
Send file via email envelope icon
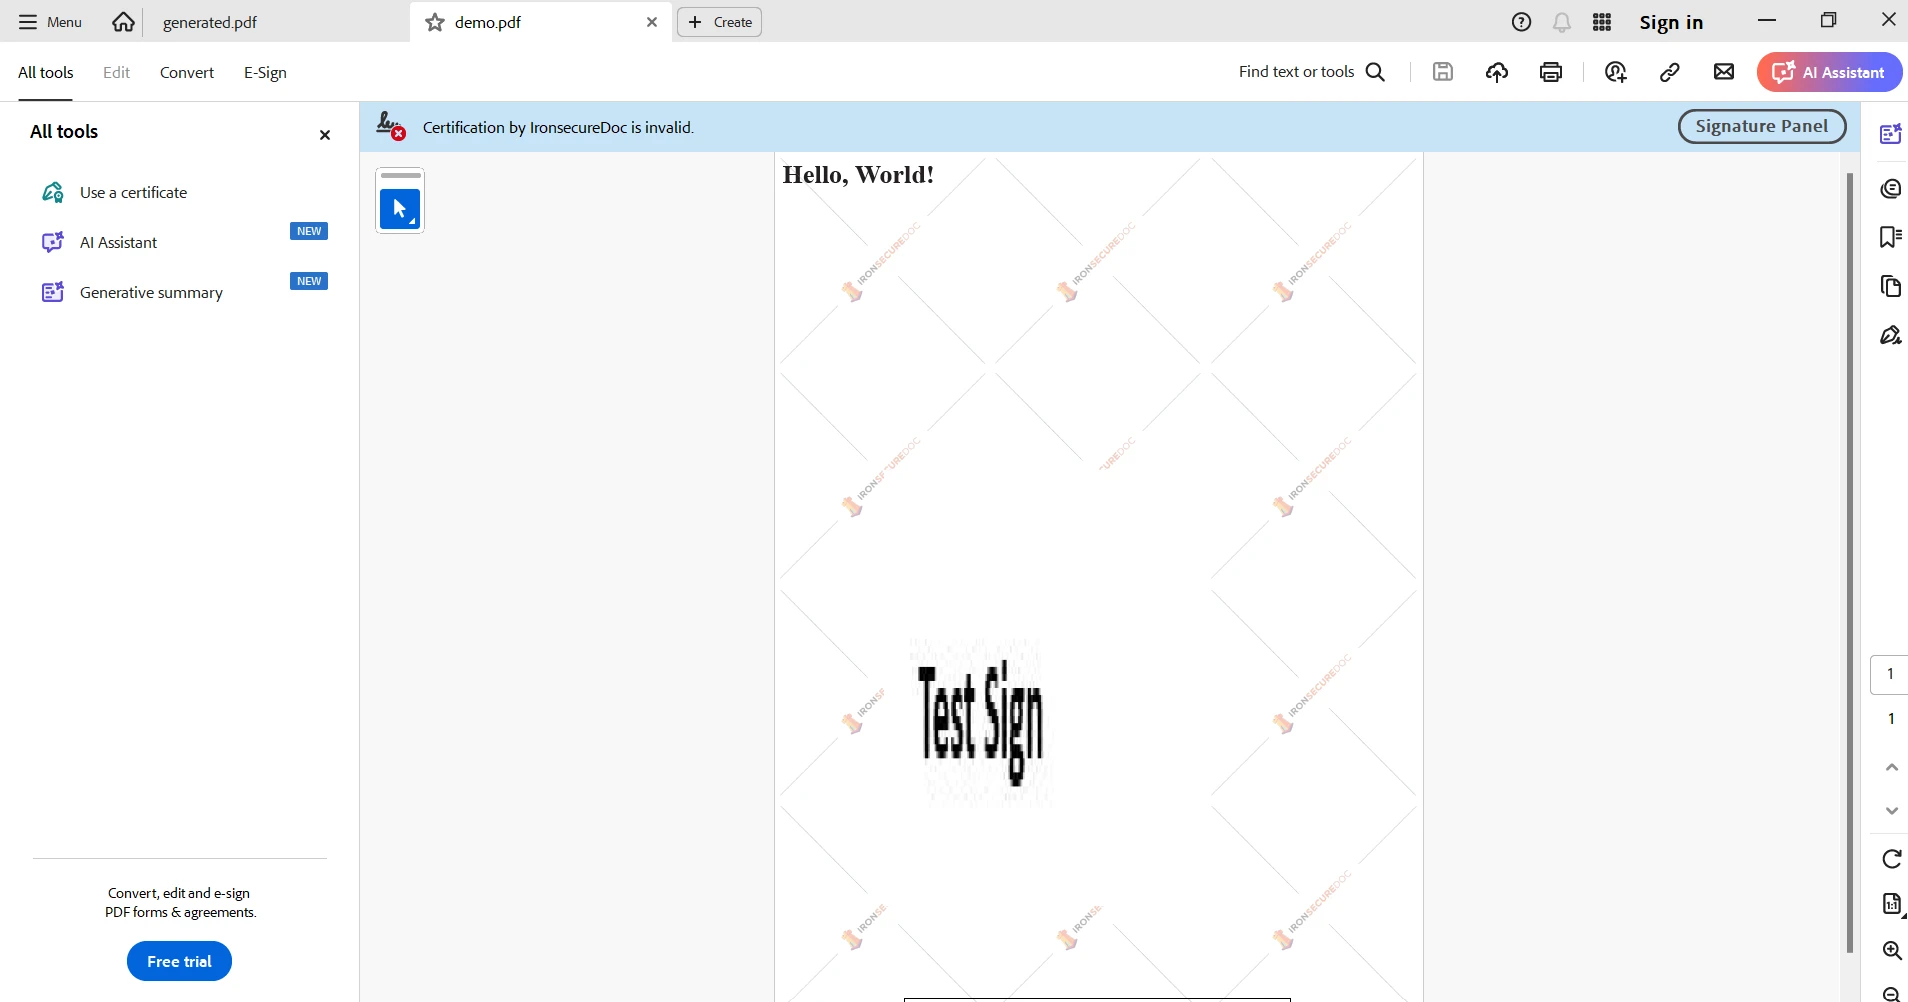(x=1723, y=72)
